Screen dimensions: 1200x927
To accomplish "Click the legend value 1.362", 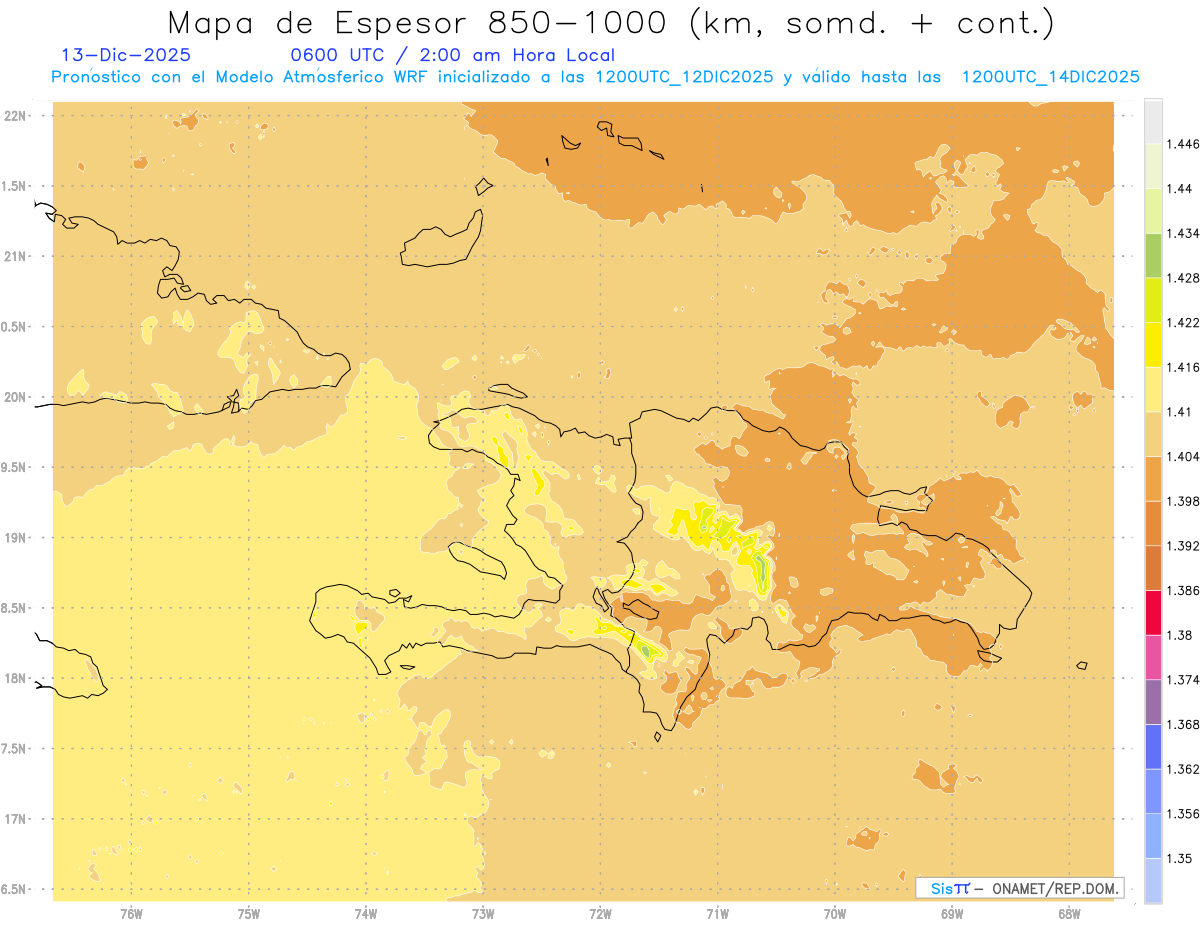I will [1184, 769].
